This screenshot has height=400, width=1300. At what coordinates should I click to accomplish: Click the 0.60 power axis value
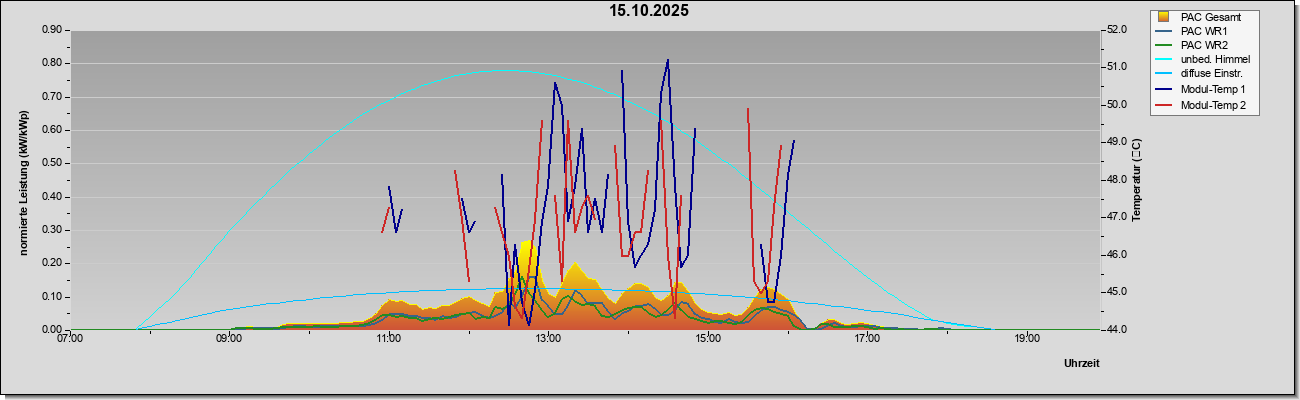pos(52,130)
